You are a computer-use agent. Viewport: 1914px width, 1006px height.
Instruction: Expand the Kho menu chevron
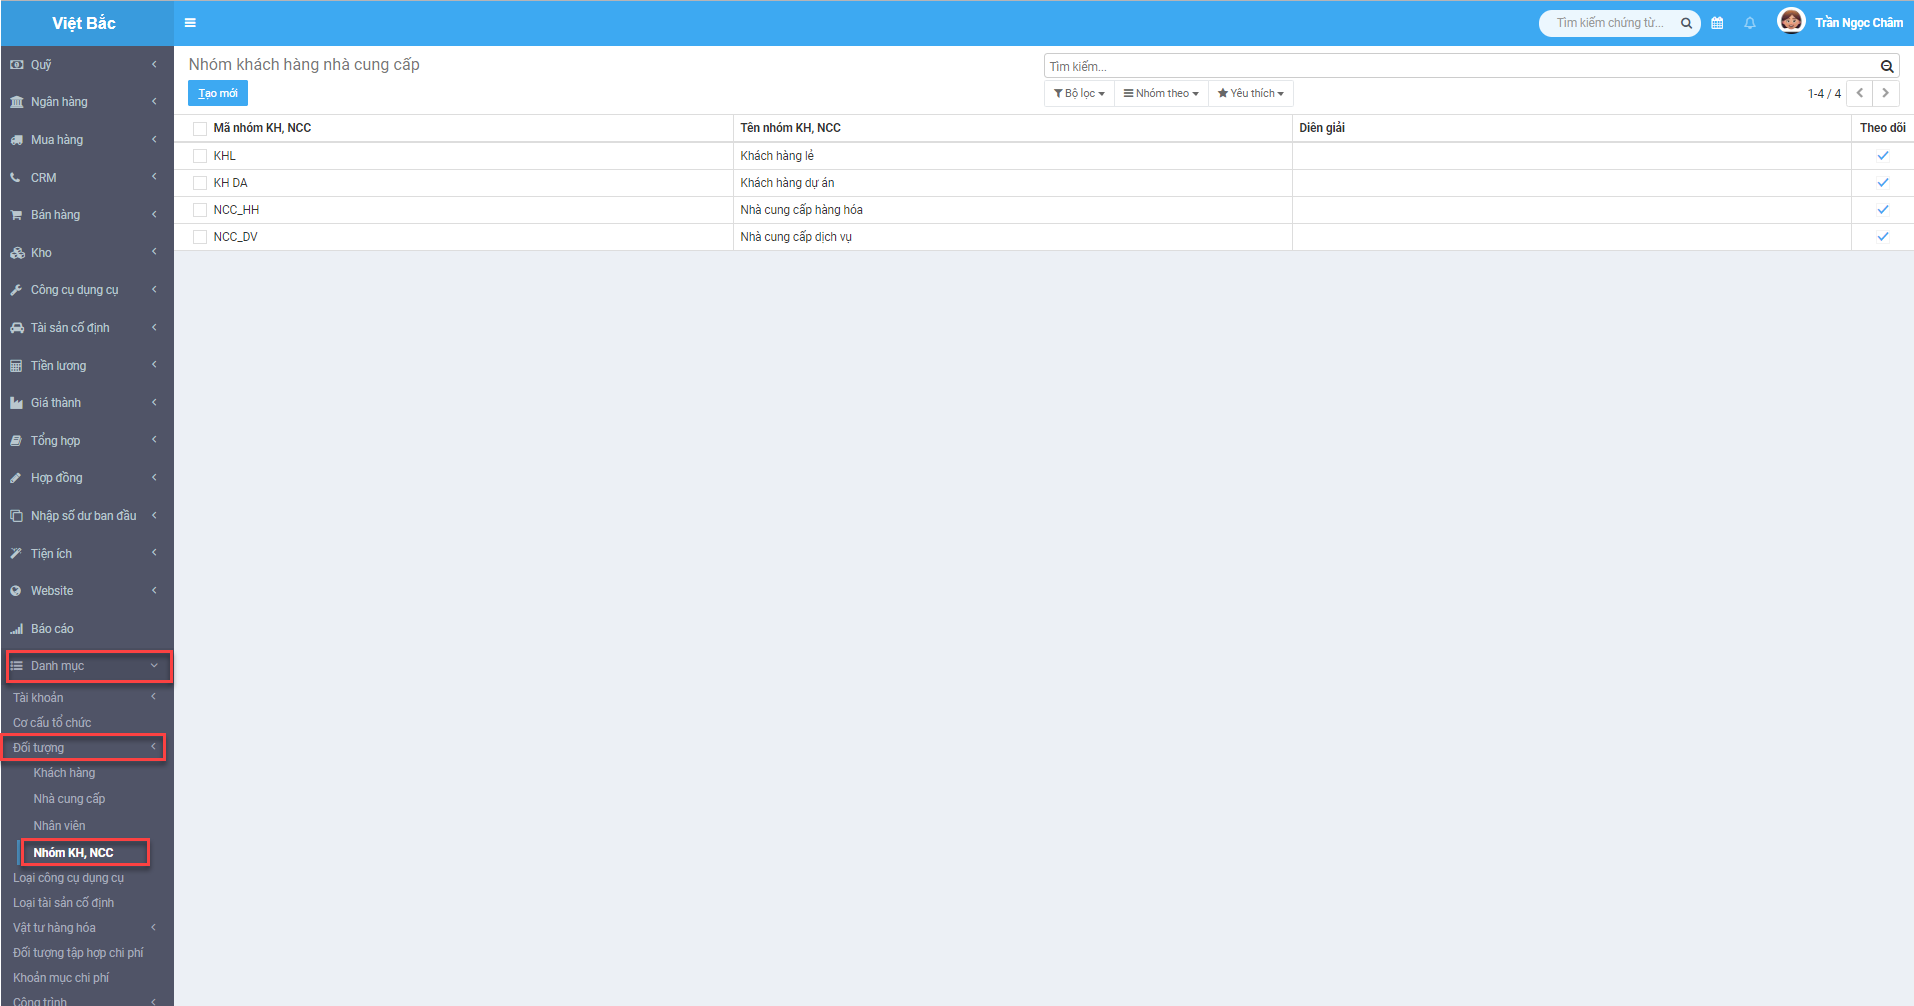154,252
